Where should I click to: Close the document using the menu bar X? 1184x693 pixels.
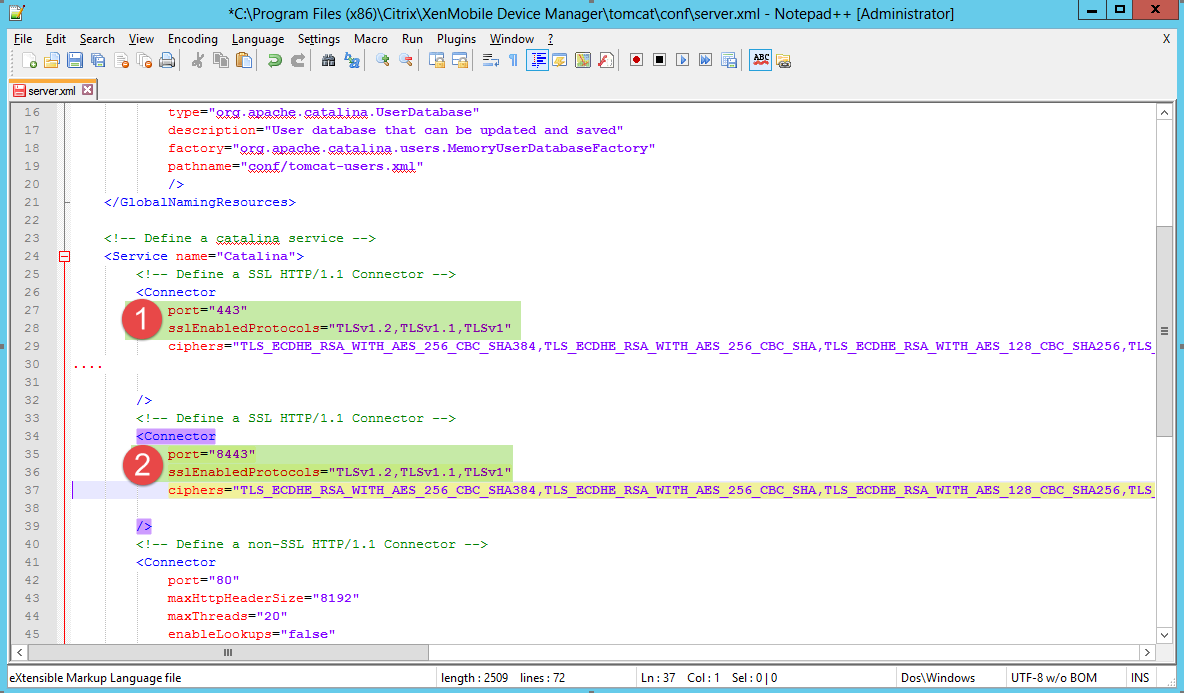(1166, 38)
